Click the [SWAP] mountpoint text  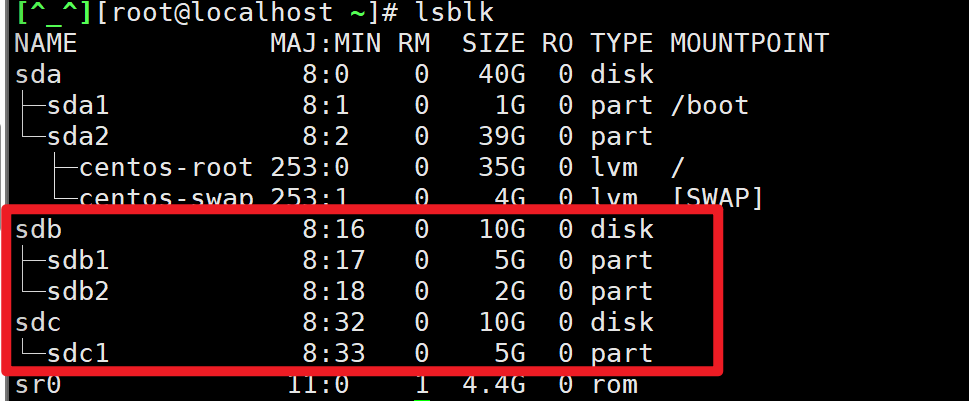[716, 198]
